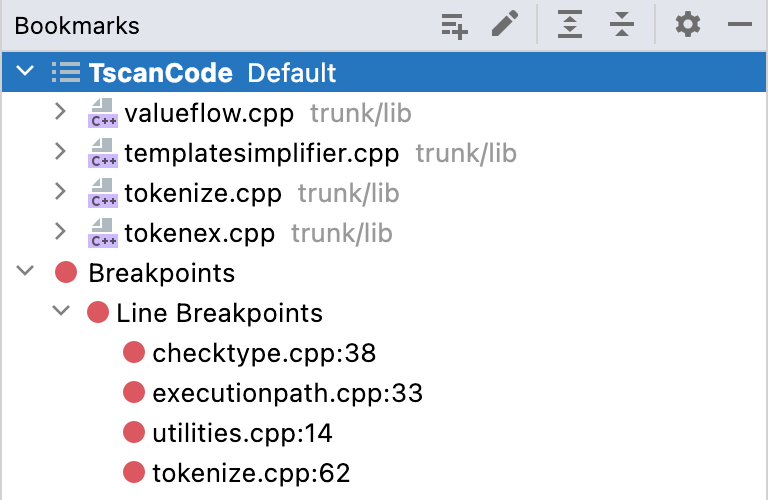Collapse the Breakpoints node
This screenshot has width=768, height=500.
click(x=25, y=273)
